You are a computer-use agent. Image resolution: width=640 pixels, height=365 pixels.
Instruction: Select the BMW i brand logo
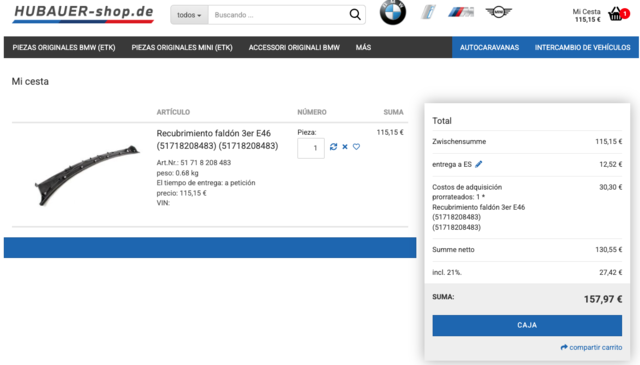(428, 12)
